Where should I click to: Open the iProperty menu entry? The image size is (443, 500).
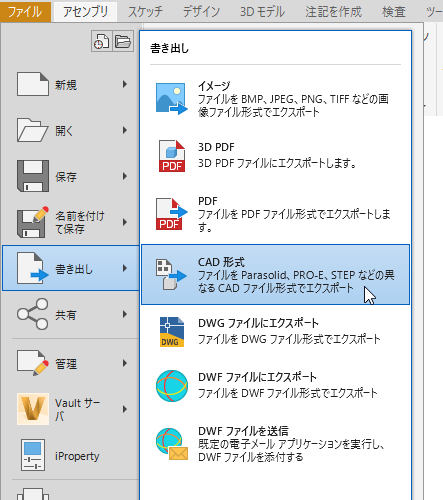70,455
